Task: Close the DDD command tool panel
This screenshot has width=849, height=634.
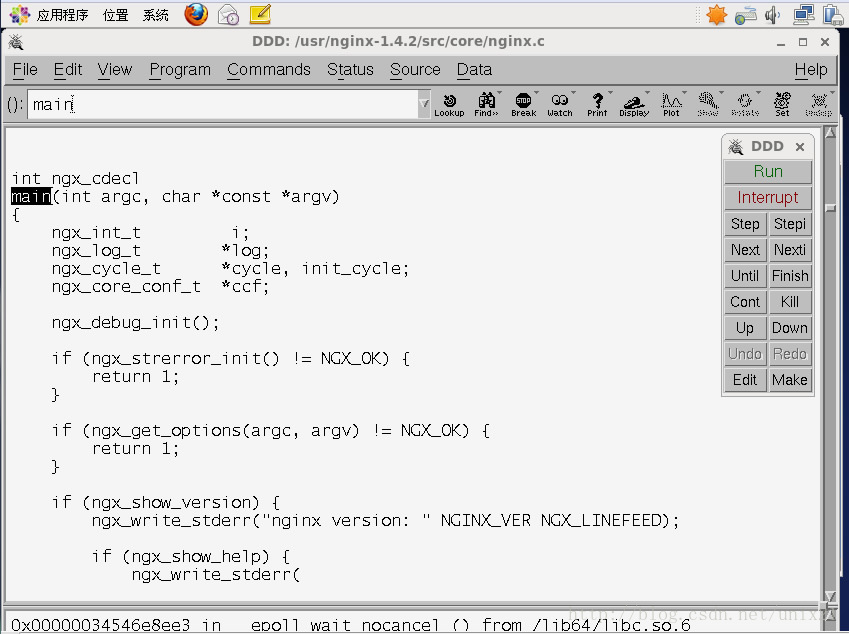Action: coord(800,147)
